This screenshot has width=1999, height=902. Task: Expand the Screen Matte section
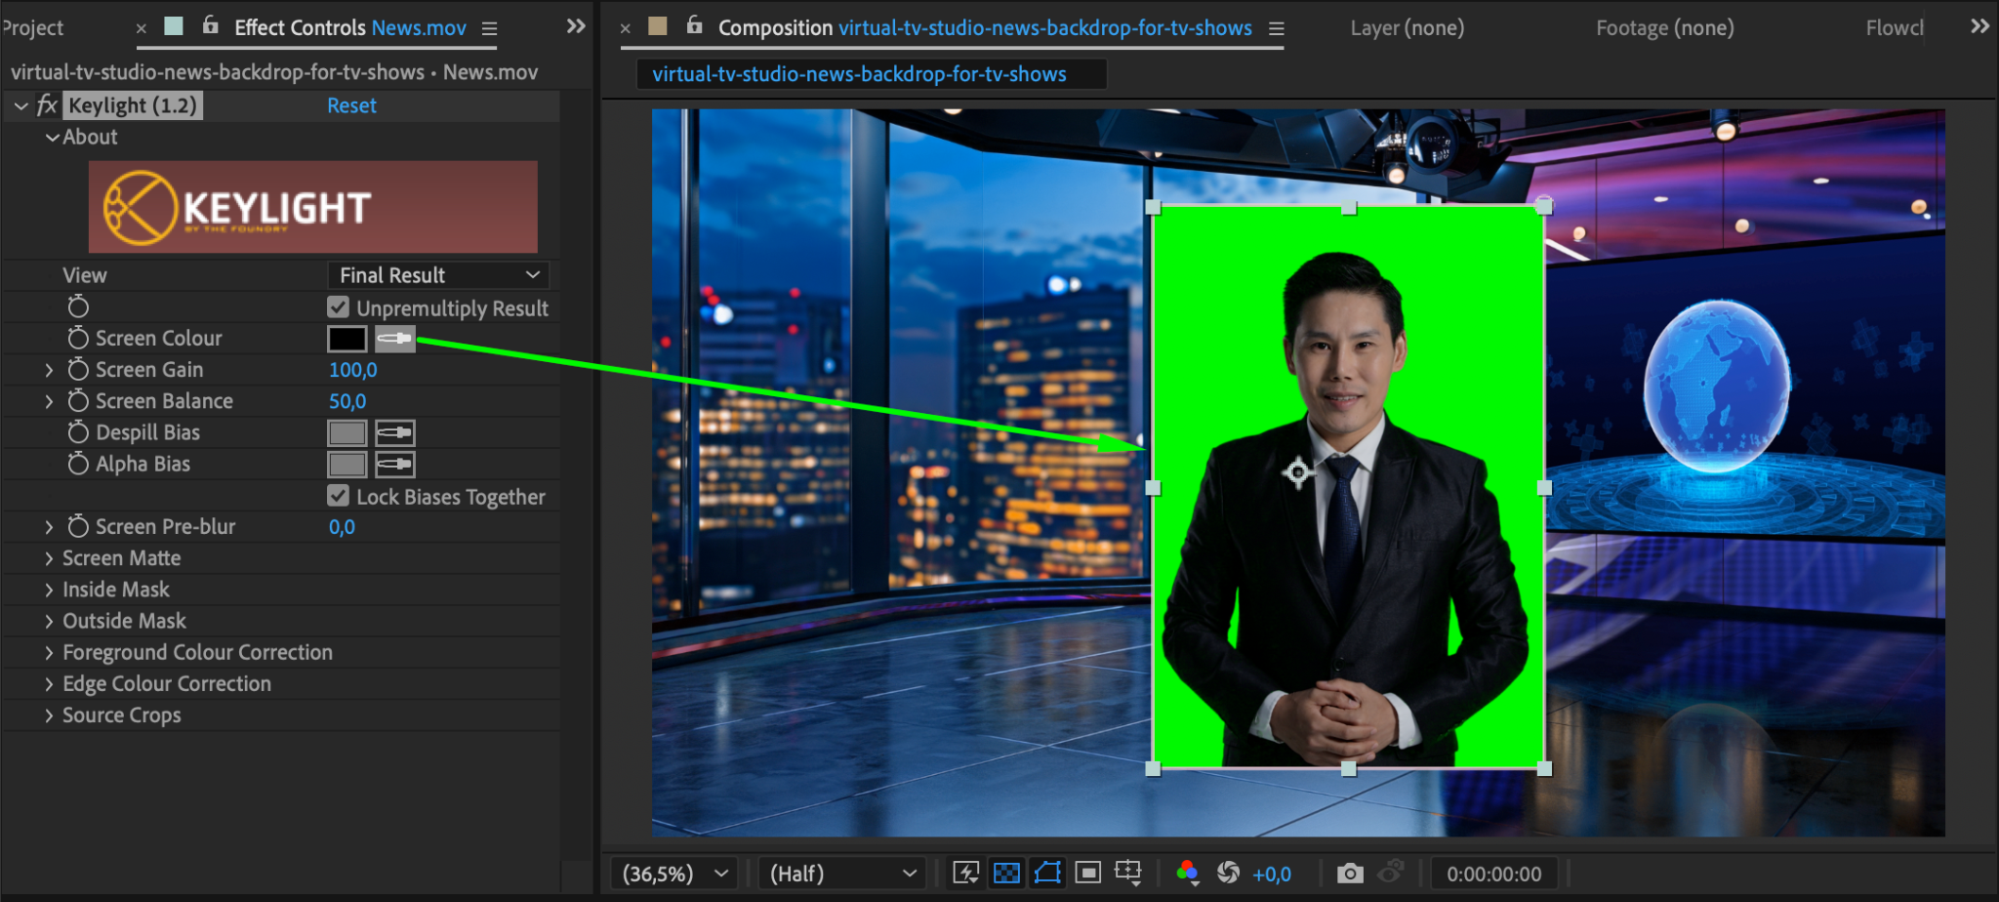point(49,559)
